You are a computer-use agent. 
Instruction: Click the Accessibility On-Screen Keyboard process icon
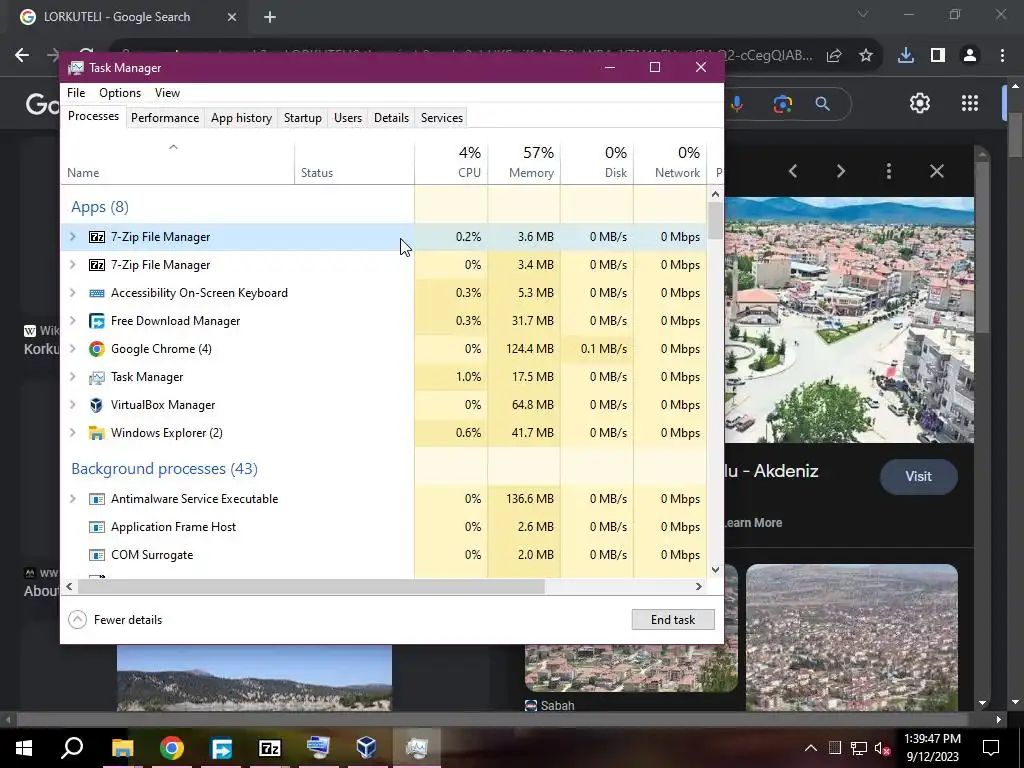click(97, 293)
